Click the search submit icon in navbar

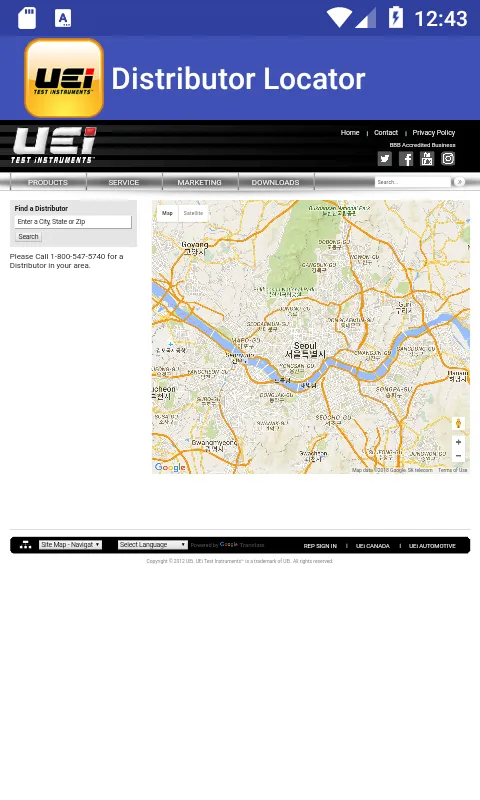[x=459, y=182]
